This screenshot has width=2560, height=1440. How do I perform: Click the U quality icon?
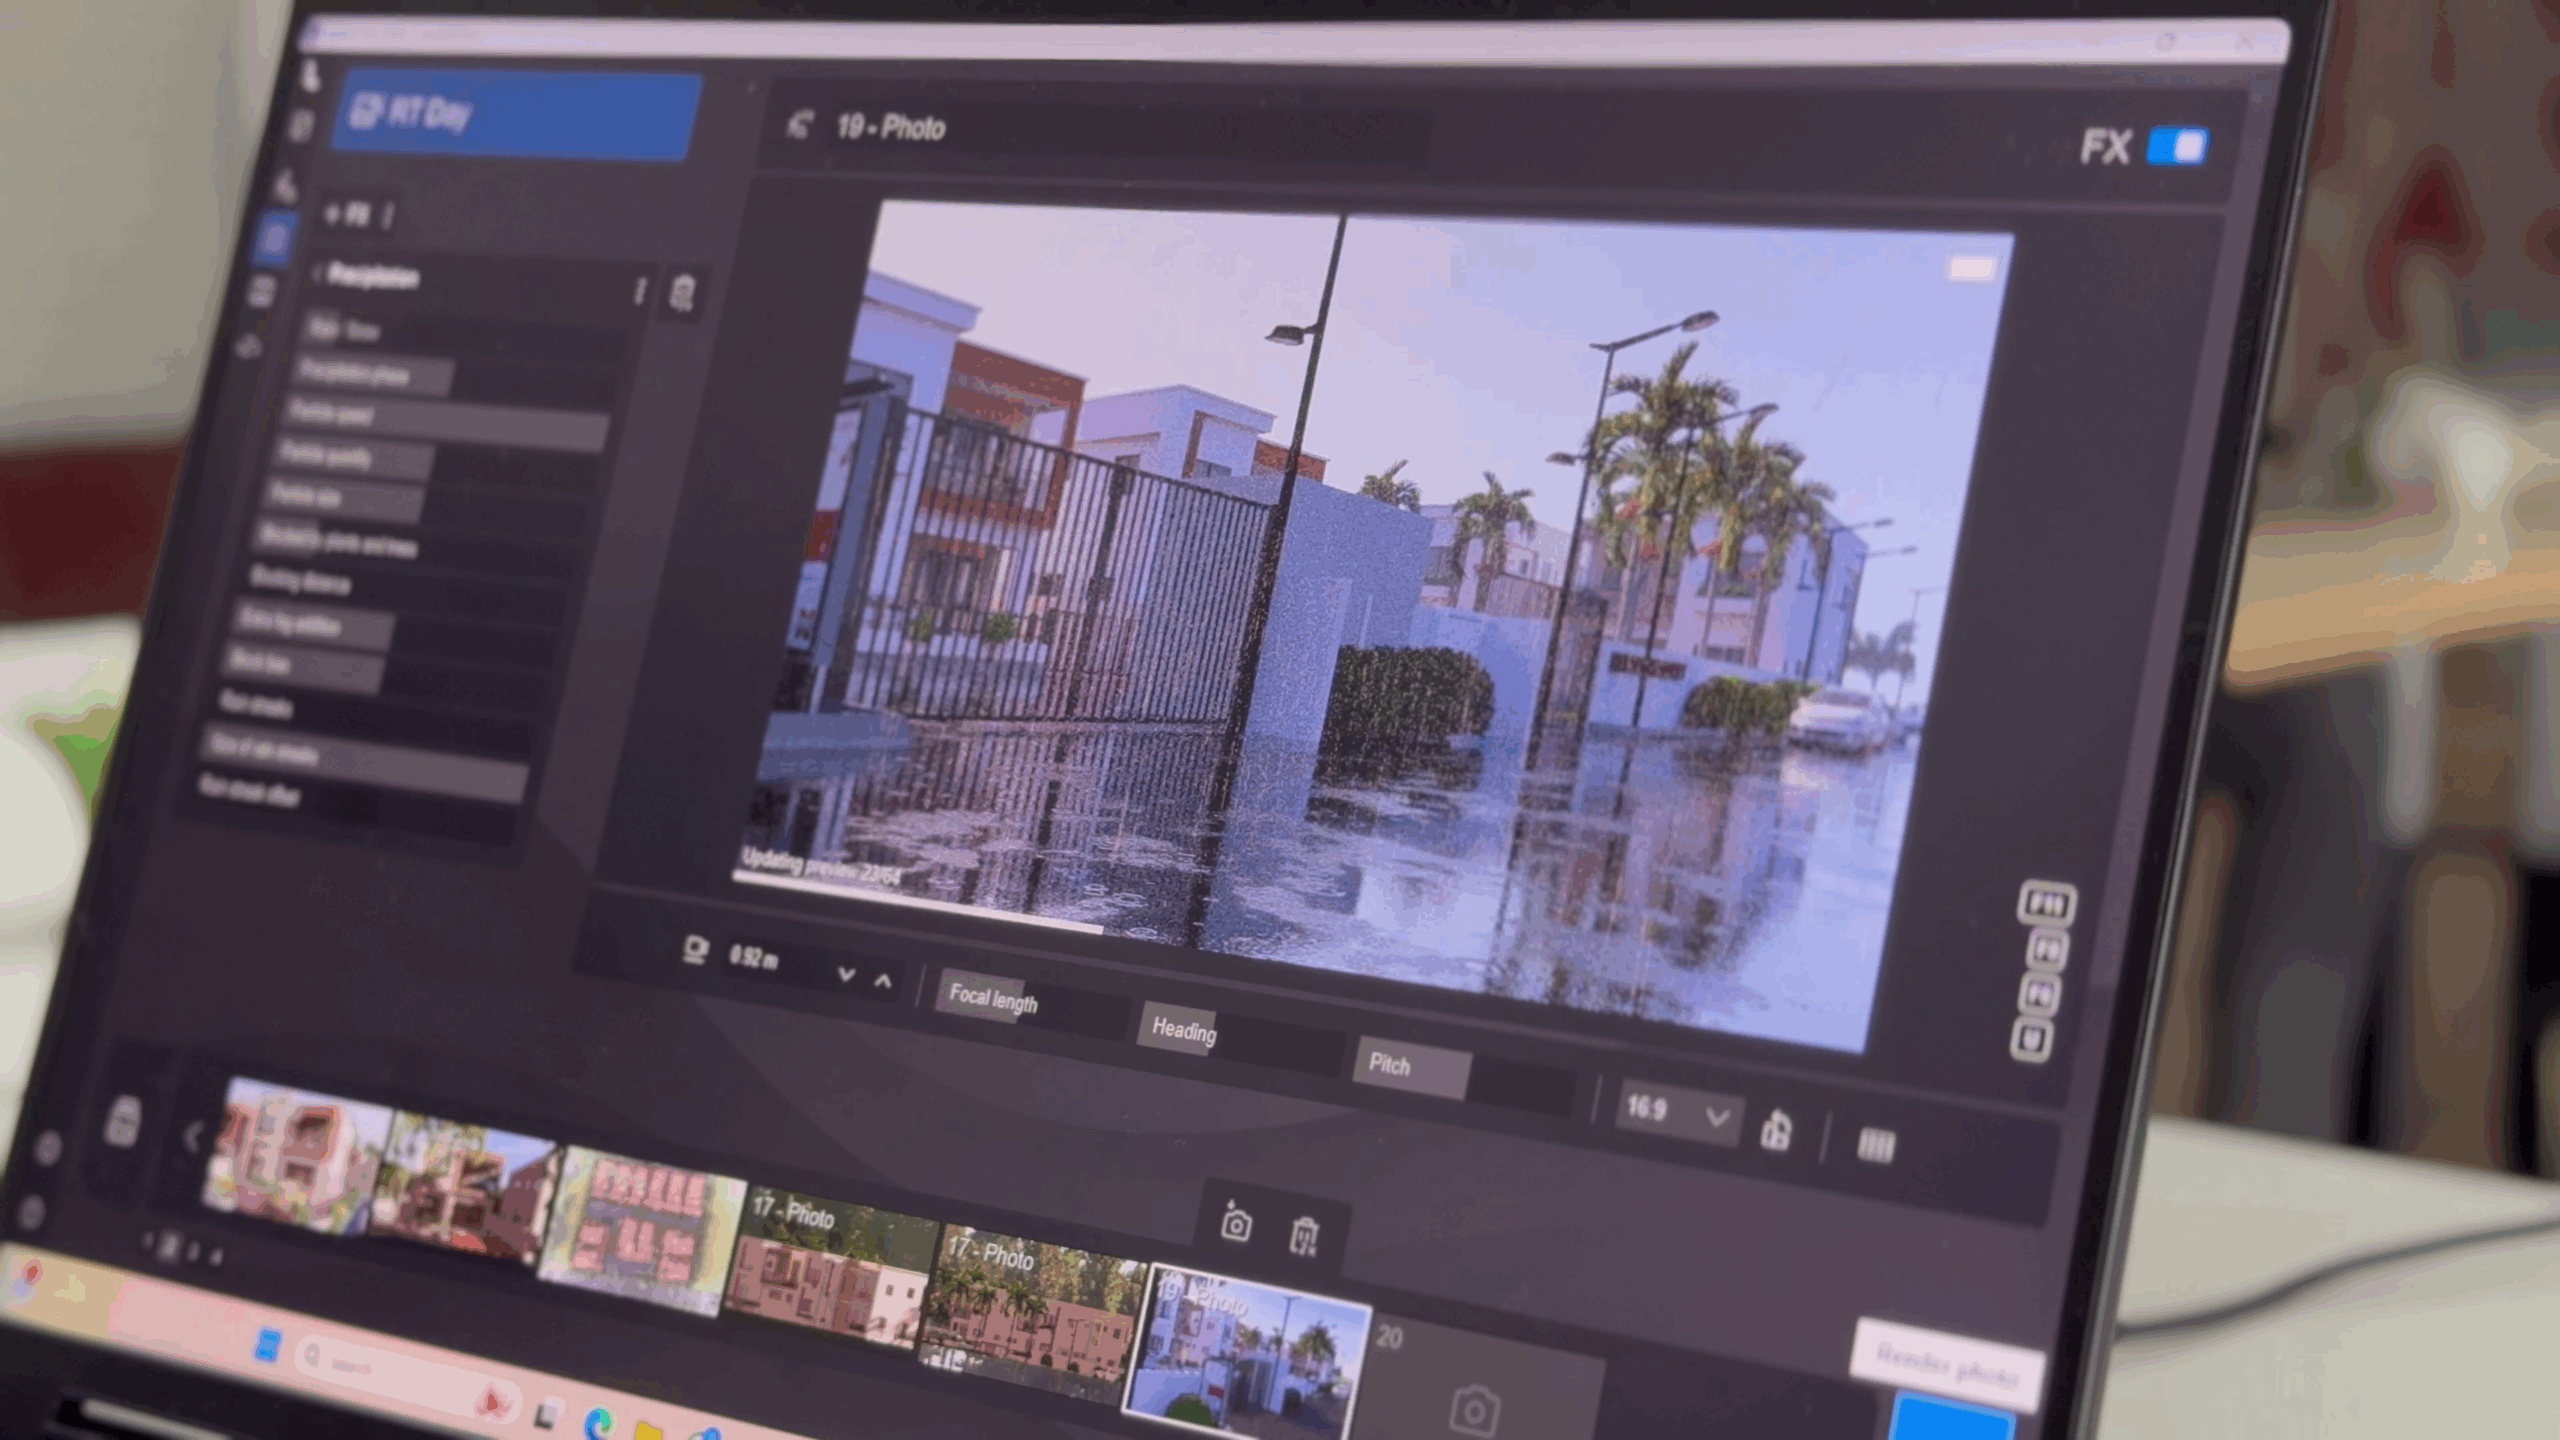(x=2031, y=1039)
